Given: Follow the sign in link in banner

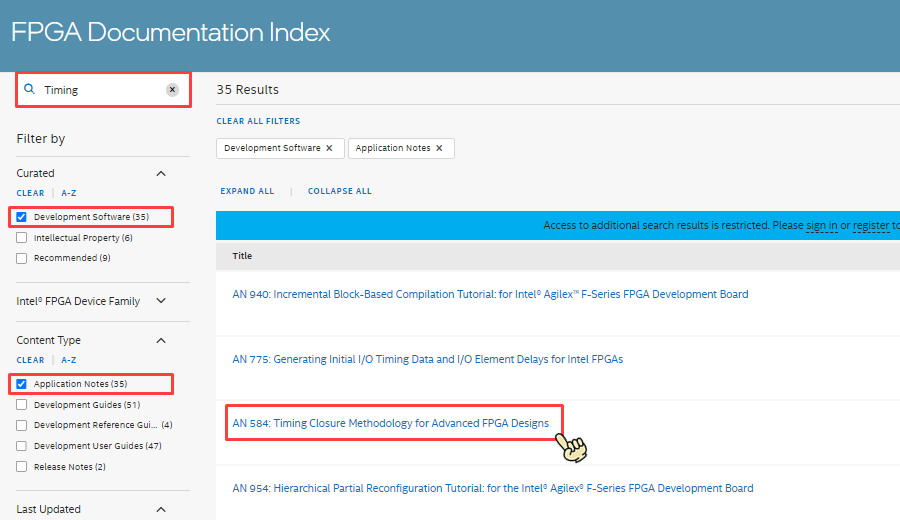Looking at the screenshot, I should (822, 226).
